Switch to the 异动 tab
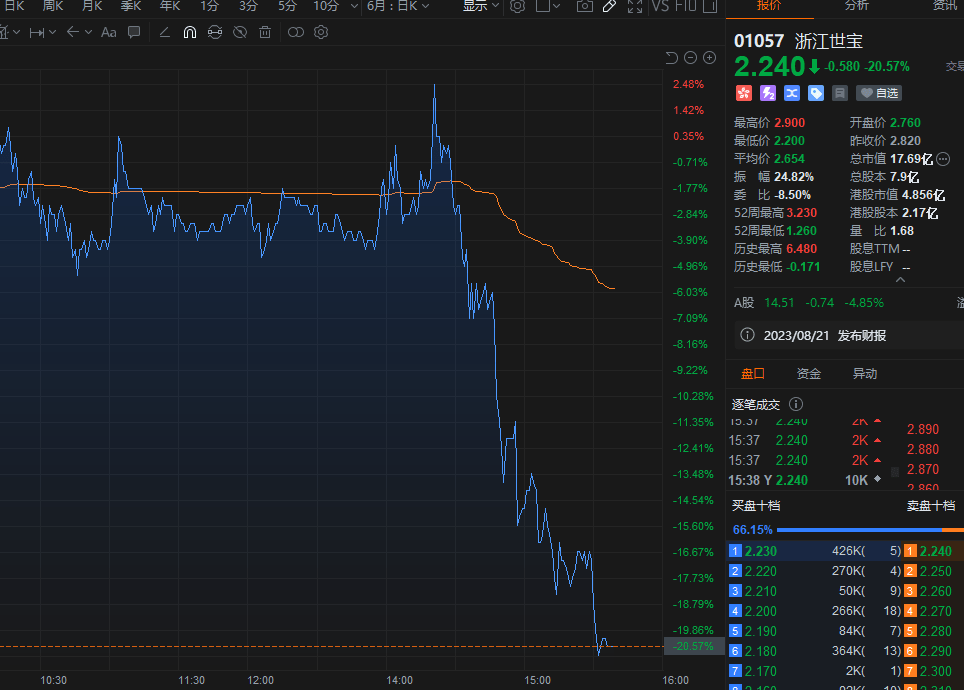Image resolution: width=964 pixels, height=690 pixels. pyautogui.click(x=864, y=373)
